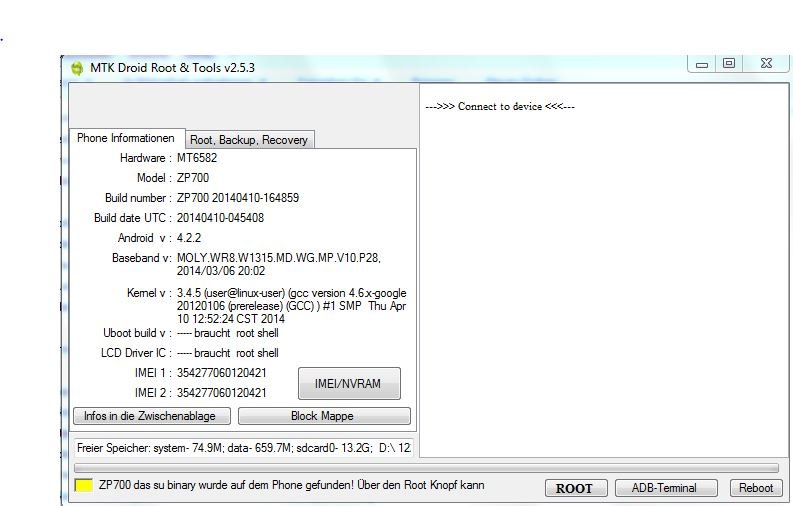Maximize the MTK Droid Tools window
The width and height of the screenshot is (793, 506).
point(729,64)
